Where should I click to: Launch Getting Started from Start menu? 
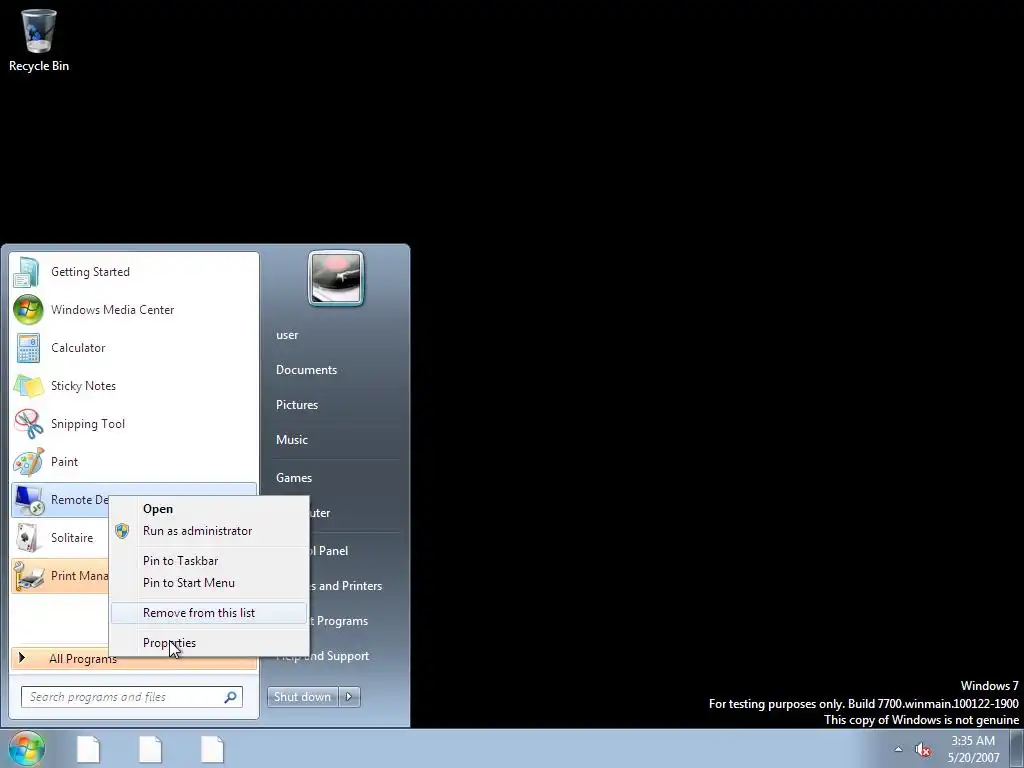(134, 272)
